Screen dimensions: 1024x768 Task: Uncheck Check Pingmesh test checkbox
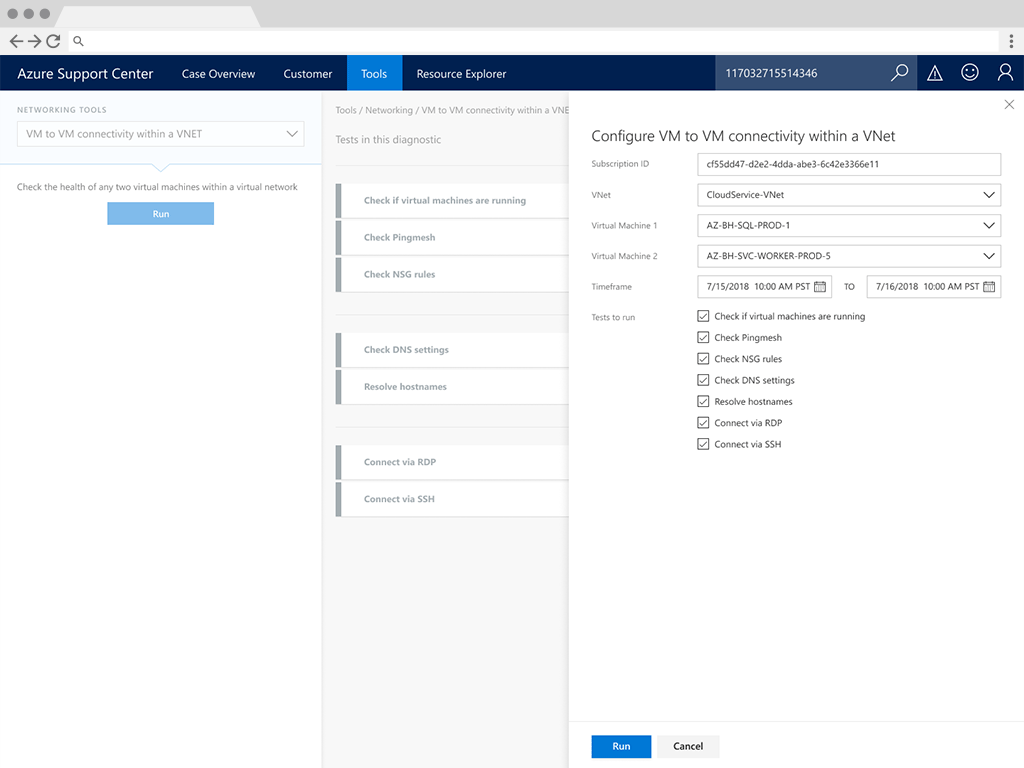pyautogui.click(x=703, y=338)
